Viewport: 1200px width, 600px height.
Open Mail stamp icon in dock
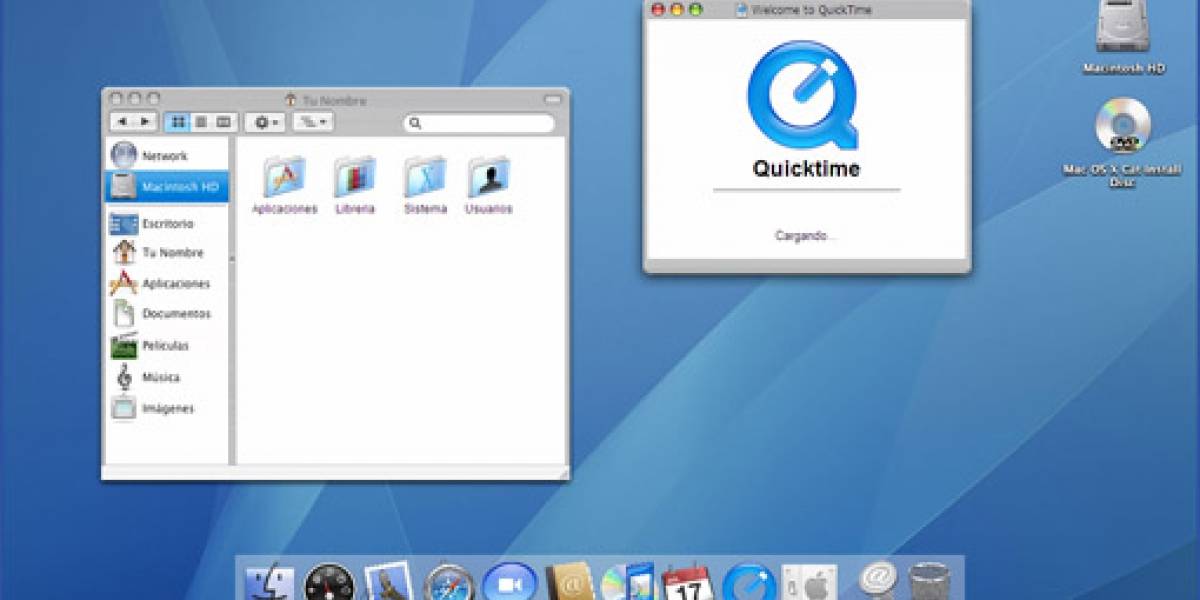(388, 582)
